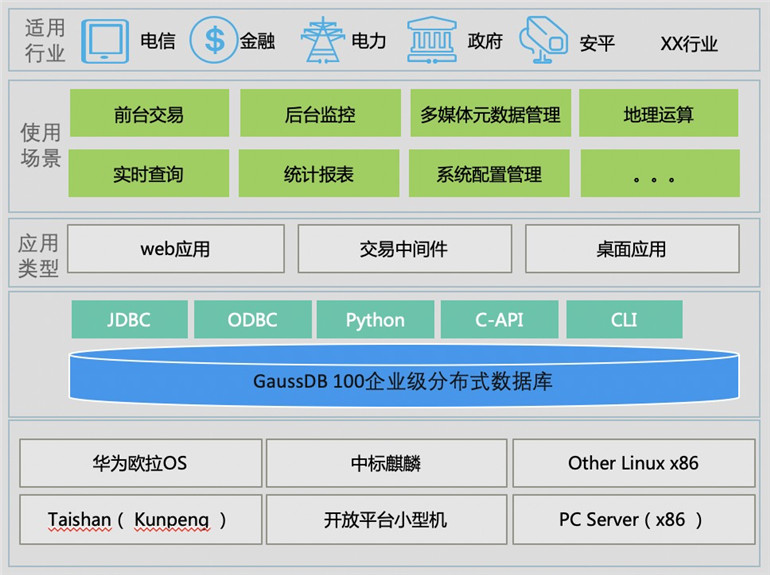770x575 pixels.
Task: Select the Taishan (Kunpeng) box
Action: click(140, 520)
